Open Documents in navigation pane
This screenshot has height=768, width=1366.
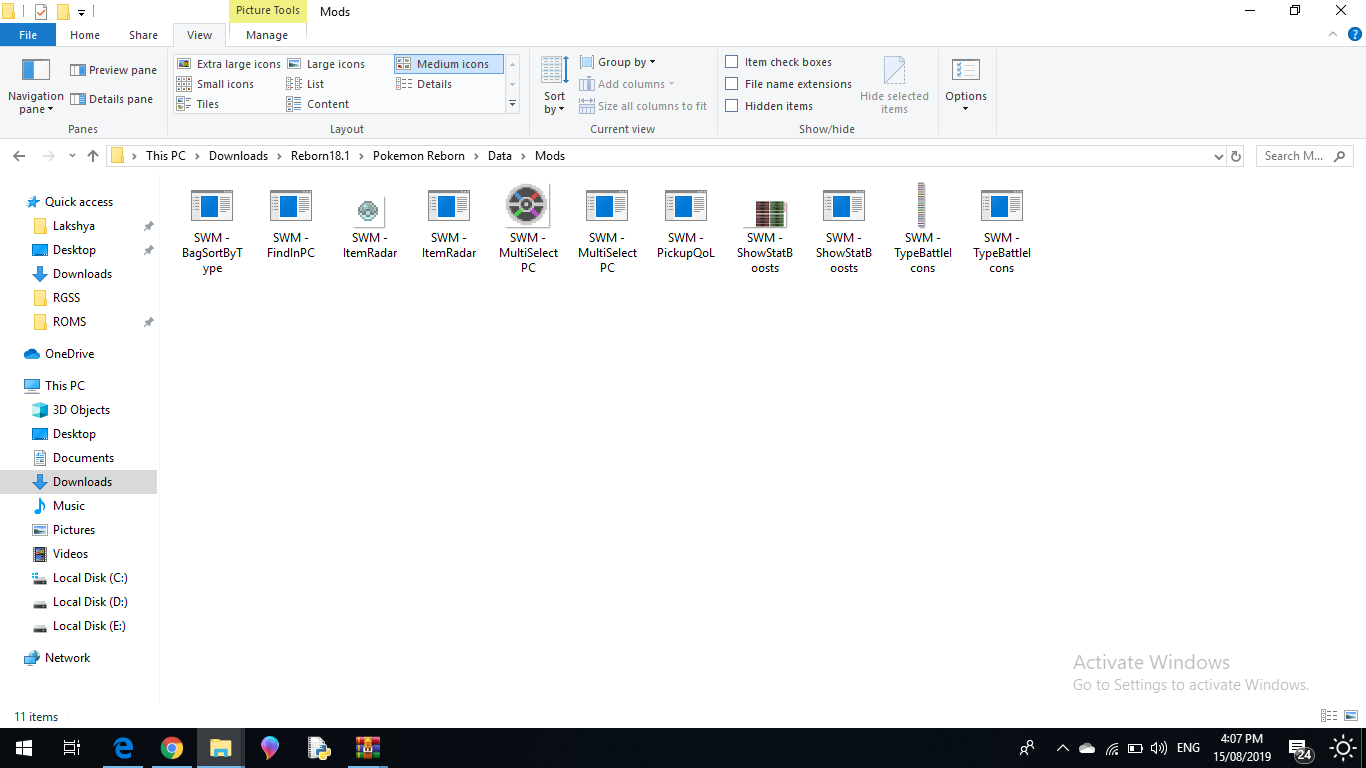[x=83, y=458]
